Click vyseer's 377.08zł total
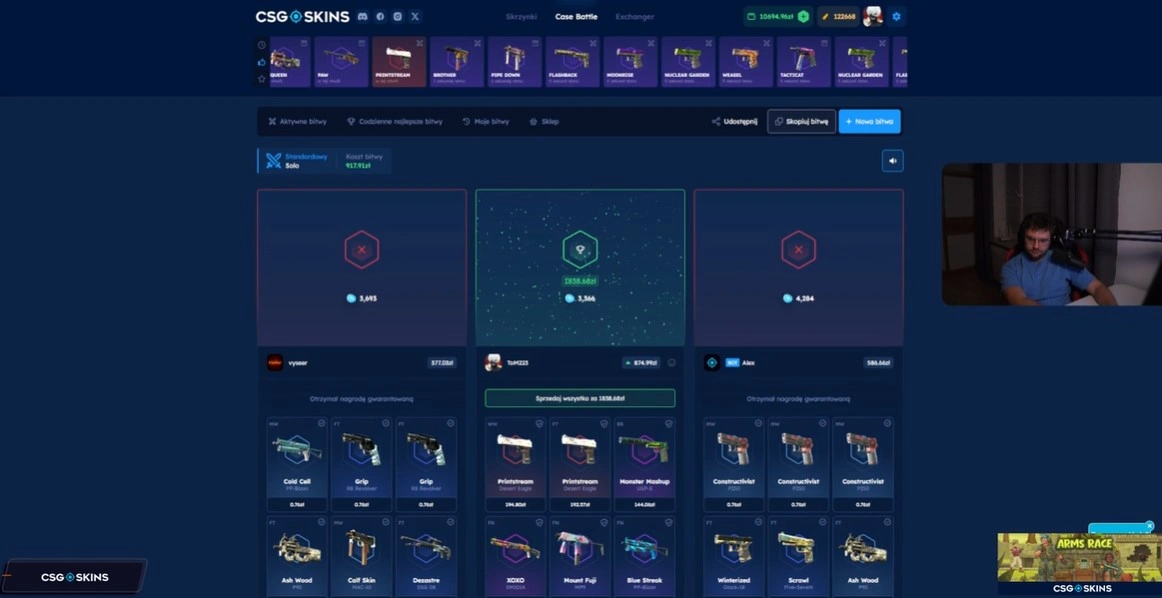The width and height of the screenshot is (1162, 598). 442,363
